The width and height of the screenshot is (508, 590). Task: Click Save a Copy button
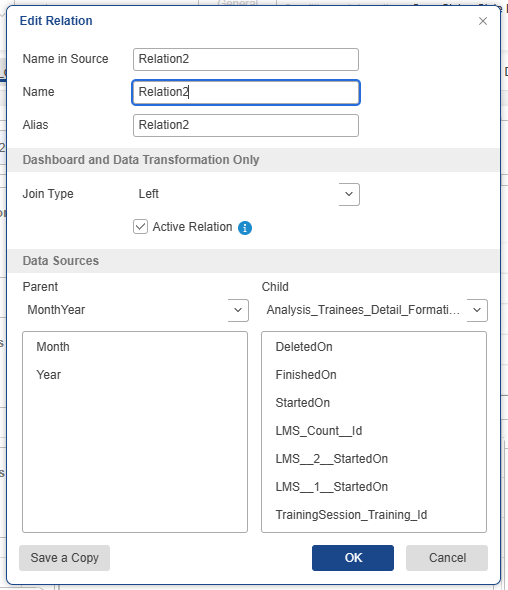click(64, 558)
